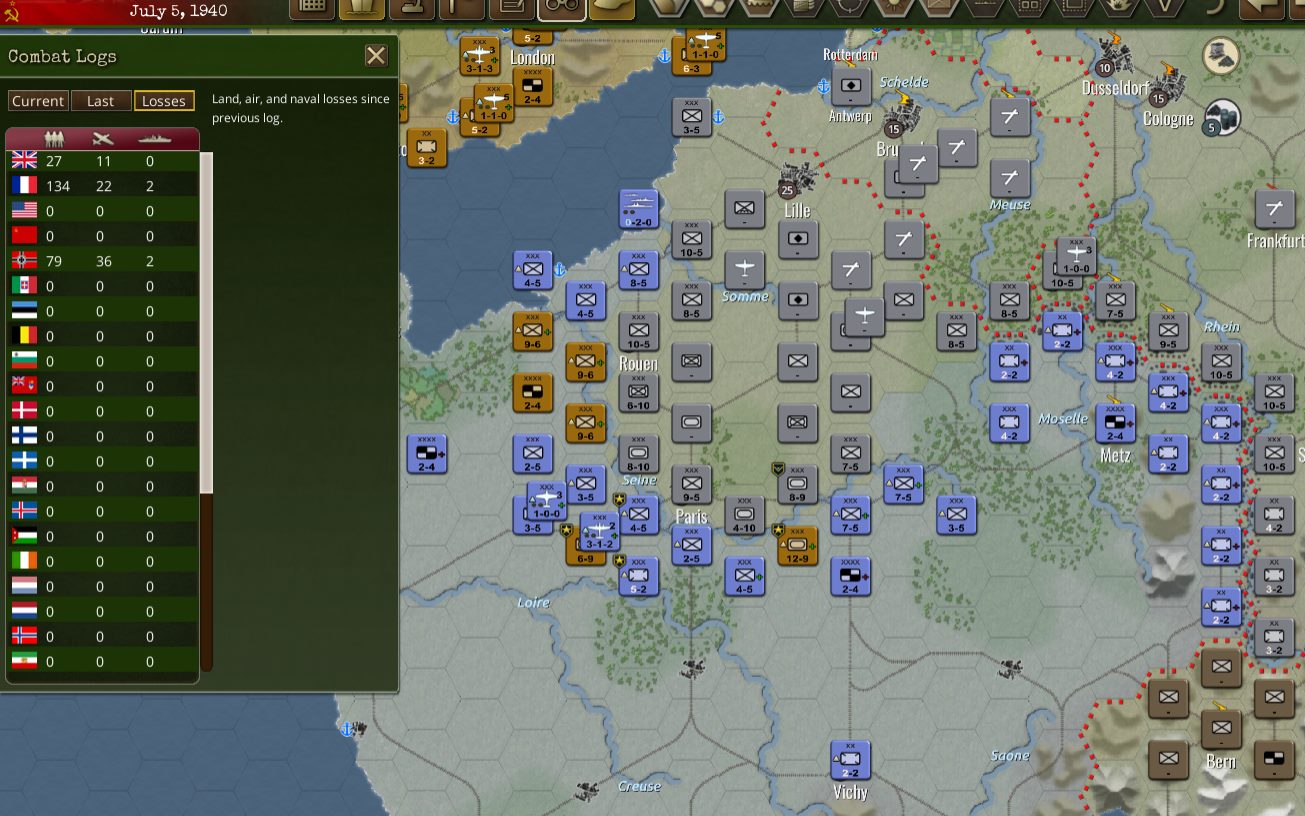
Task: Click the losses list scrollbar thumb
Action: point(207,322)
